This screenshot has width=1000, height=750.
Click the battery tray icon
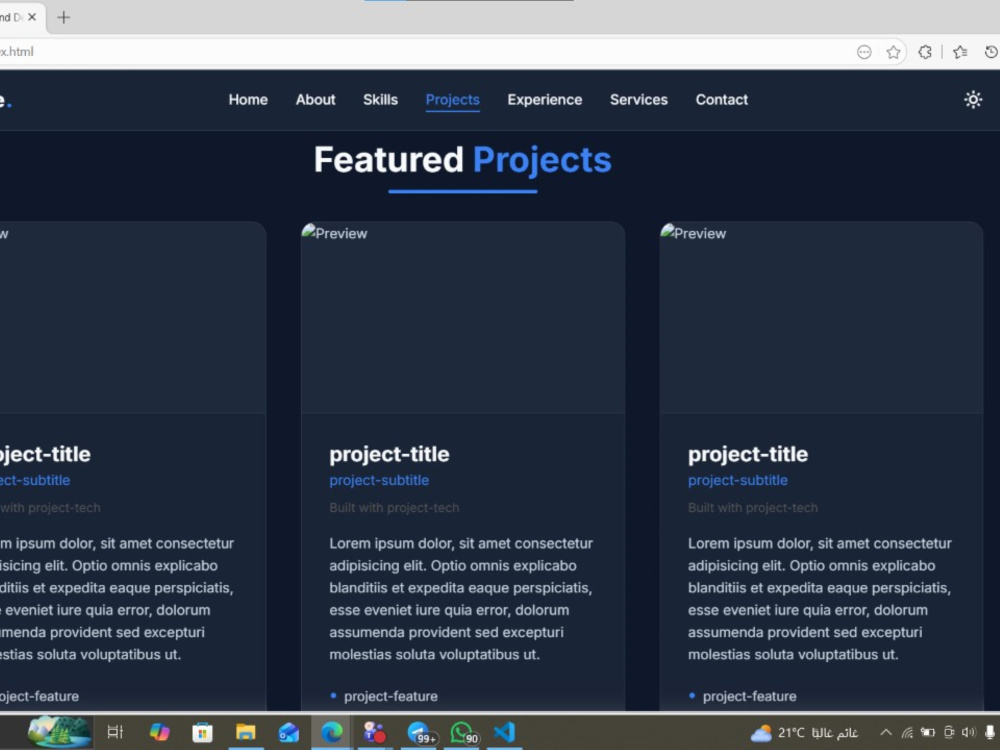928,732
